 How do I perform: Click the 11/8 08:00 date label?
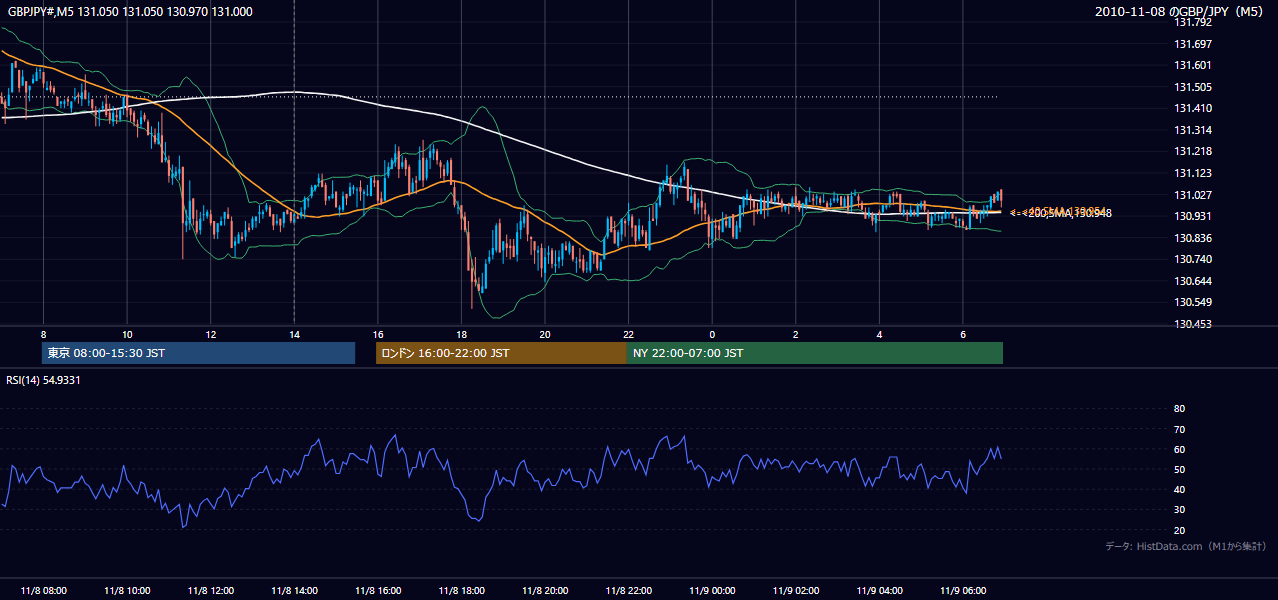coord(43,590)
